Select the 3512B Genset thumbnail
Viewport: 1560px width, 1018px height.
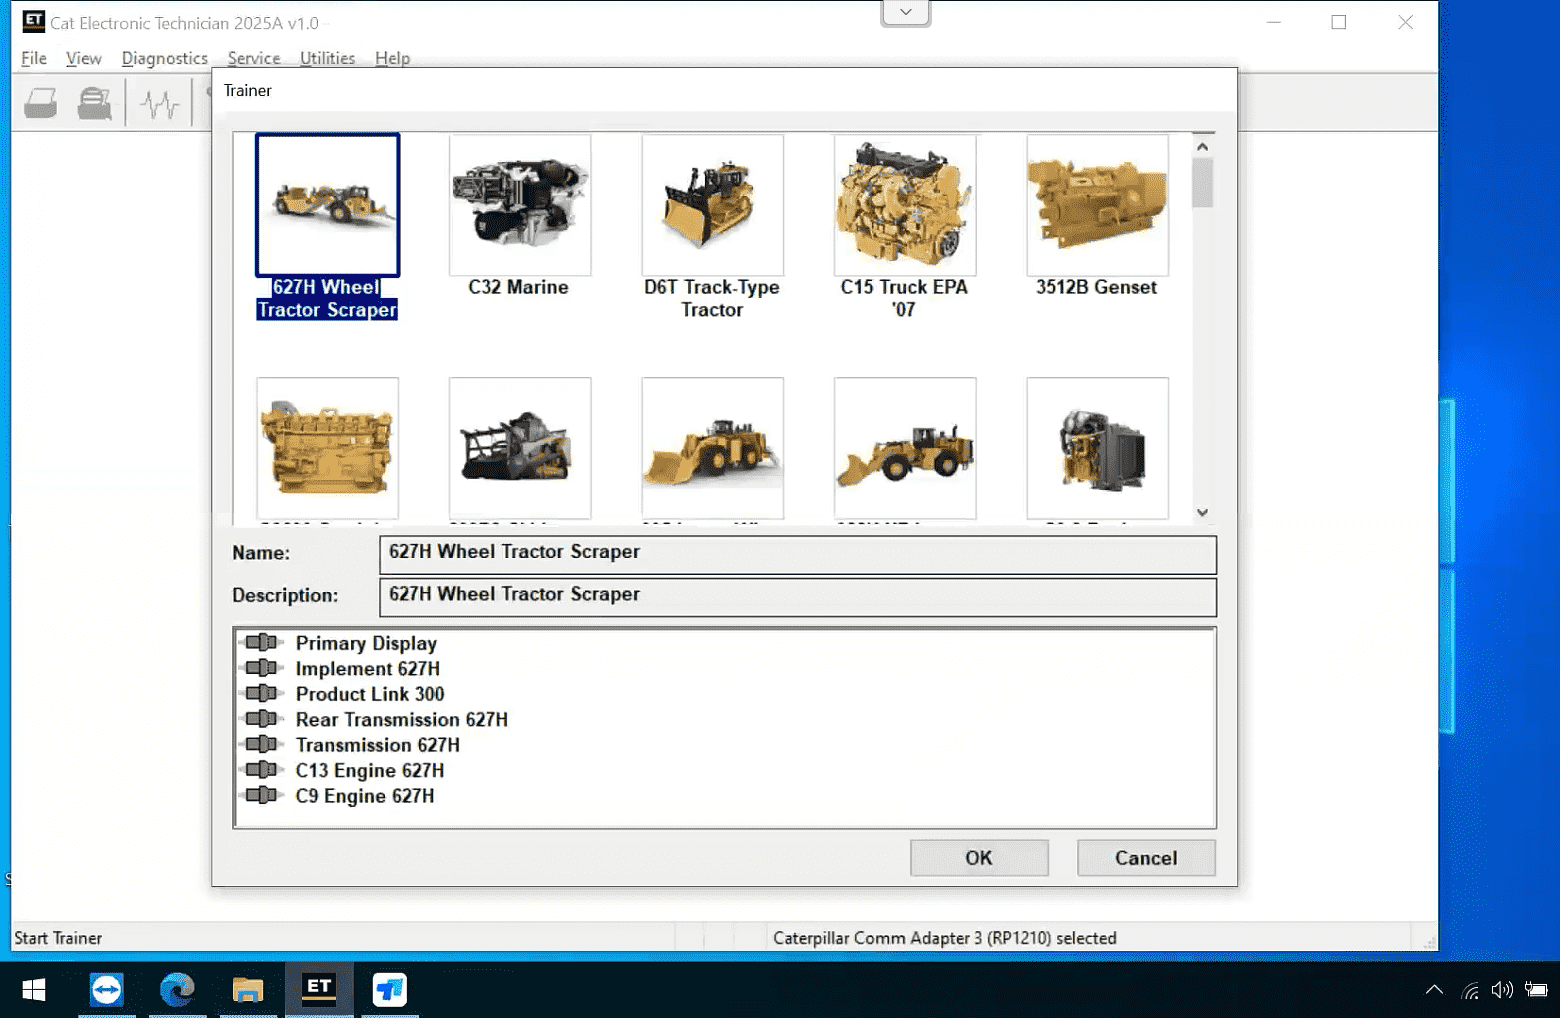tap(1096, 205)
